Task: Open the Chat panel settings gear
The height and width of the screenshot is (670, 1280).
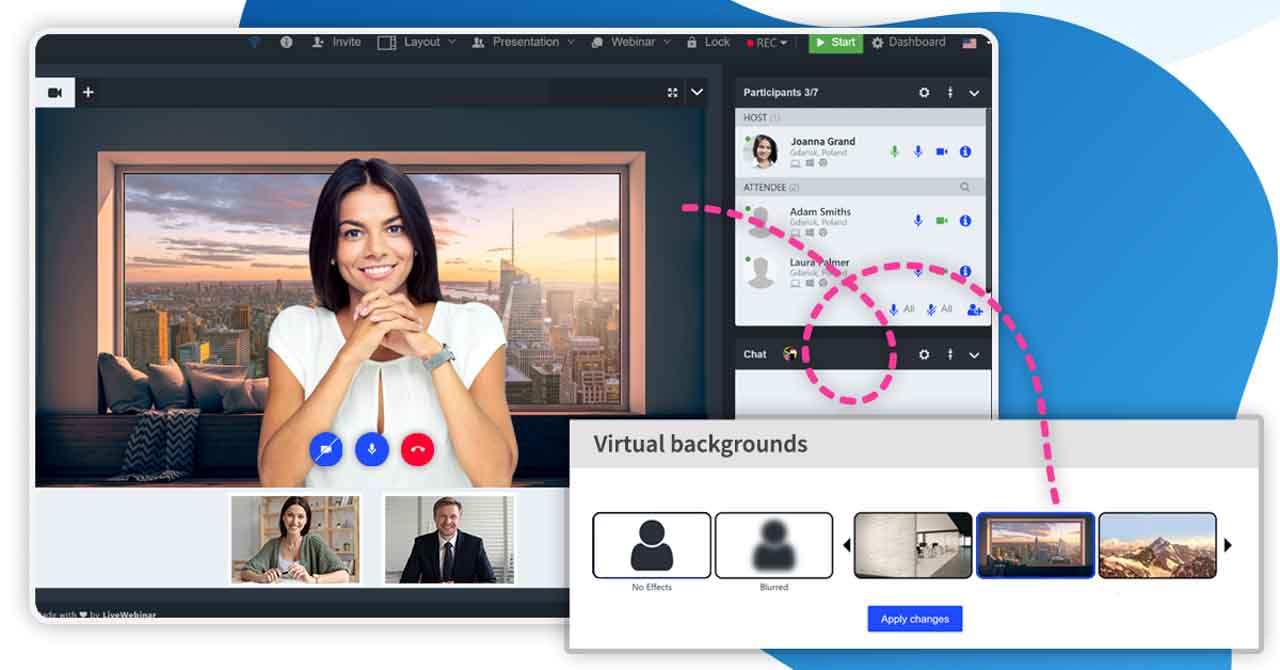Action: point(923,354)
